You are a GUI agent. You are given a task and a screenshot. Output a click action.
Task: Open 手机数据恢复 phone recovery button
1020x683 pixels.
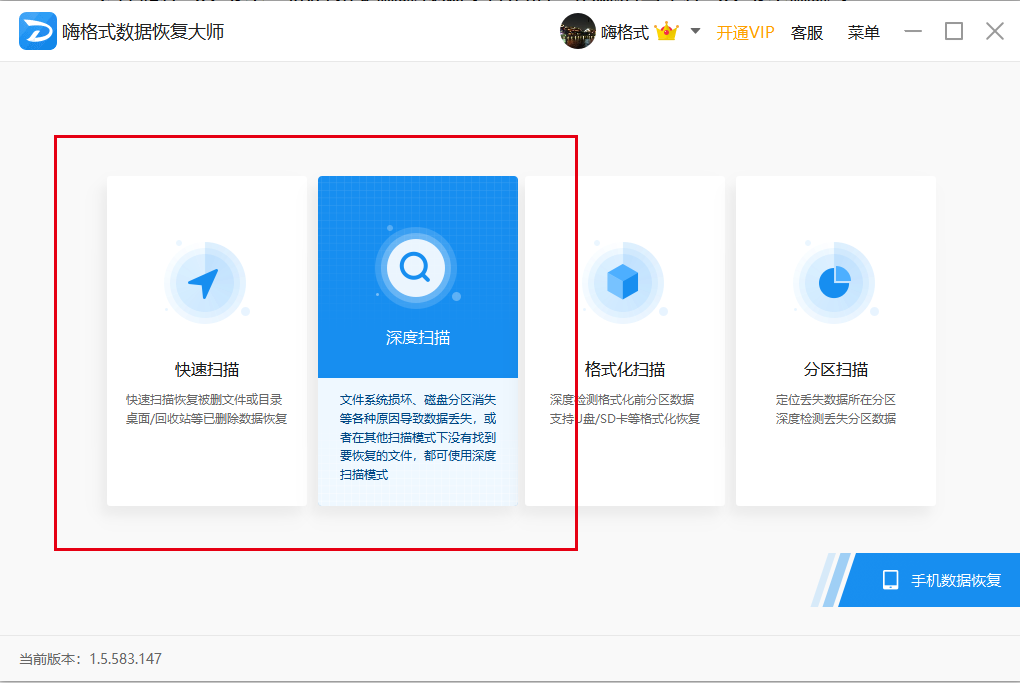929,580
